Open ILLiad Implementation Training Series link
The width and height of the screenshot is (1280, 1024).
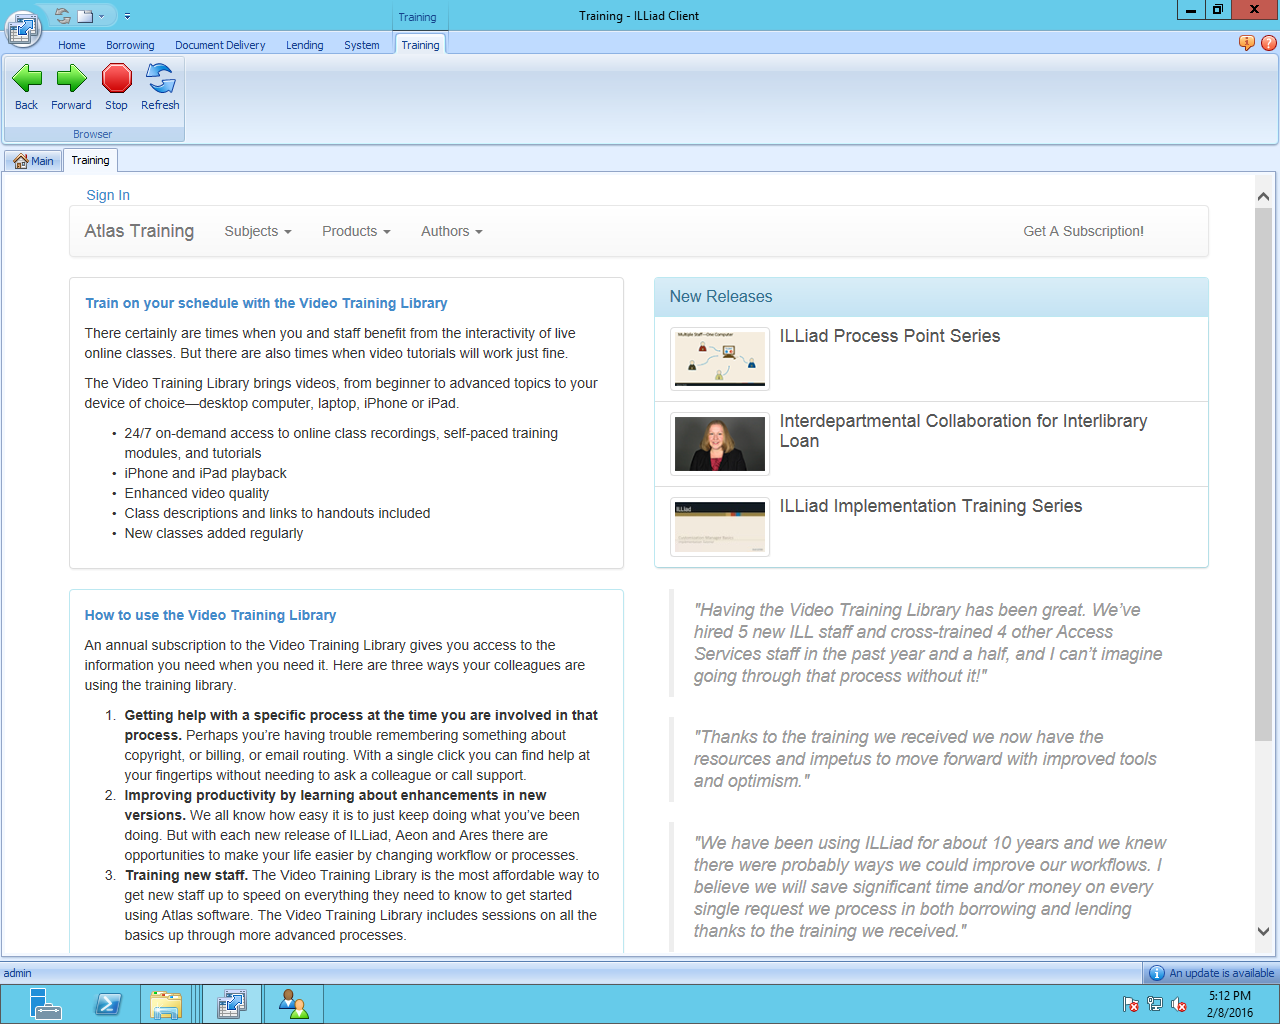(930, 506)
